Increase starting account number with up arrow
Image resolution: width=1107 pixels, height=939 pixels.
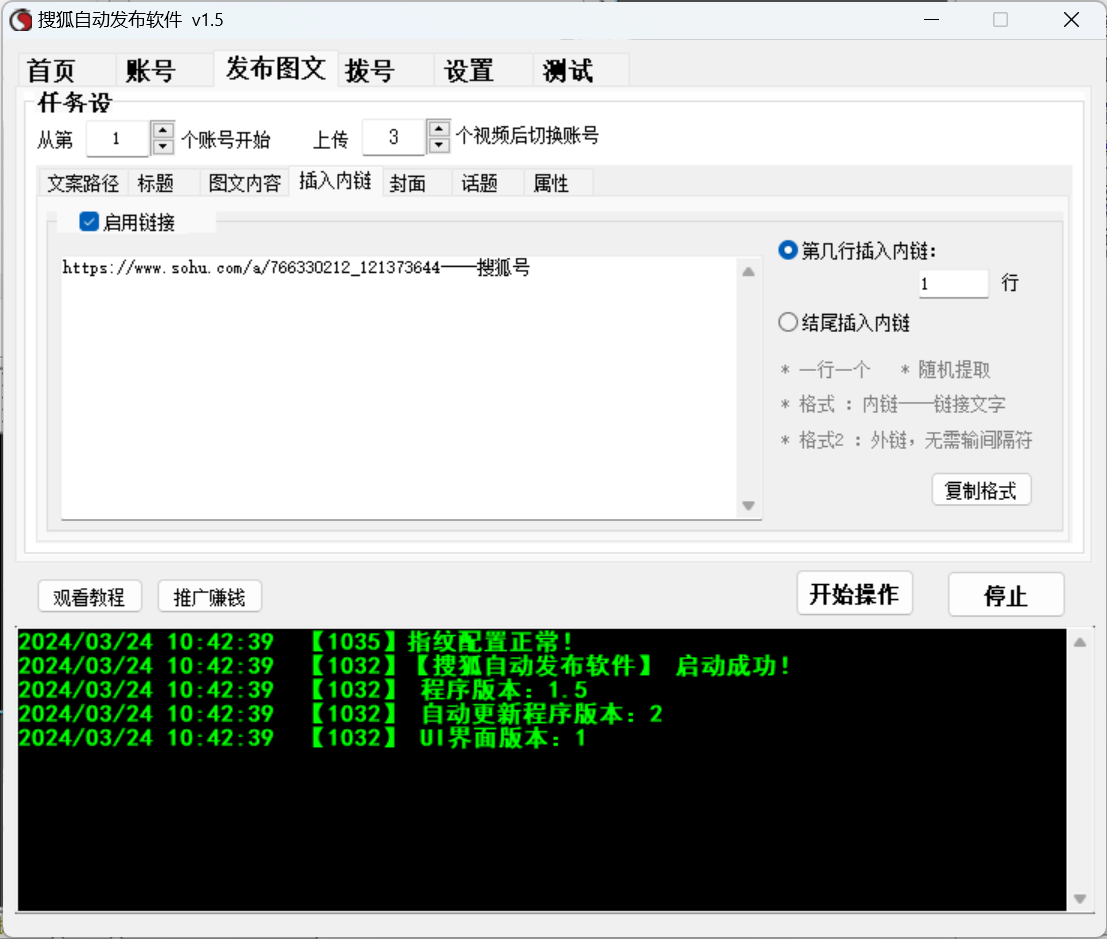click(163, 130)
